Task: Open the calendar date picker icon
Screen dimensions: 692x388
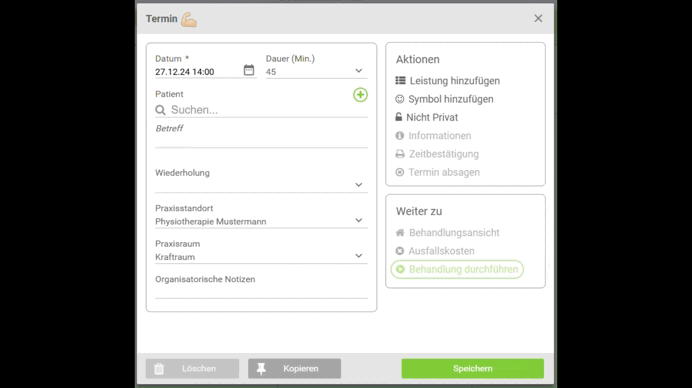Action: (x=249, y=70)
